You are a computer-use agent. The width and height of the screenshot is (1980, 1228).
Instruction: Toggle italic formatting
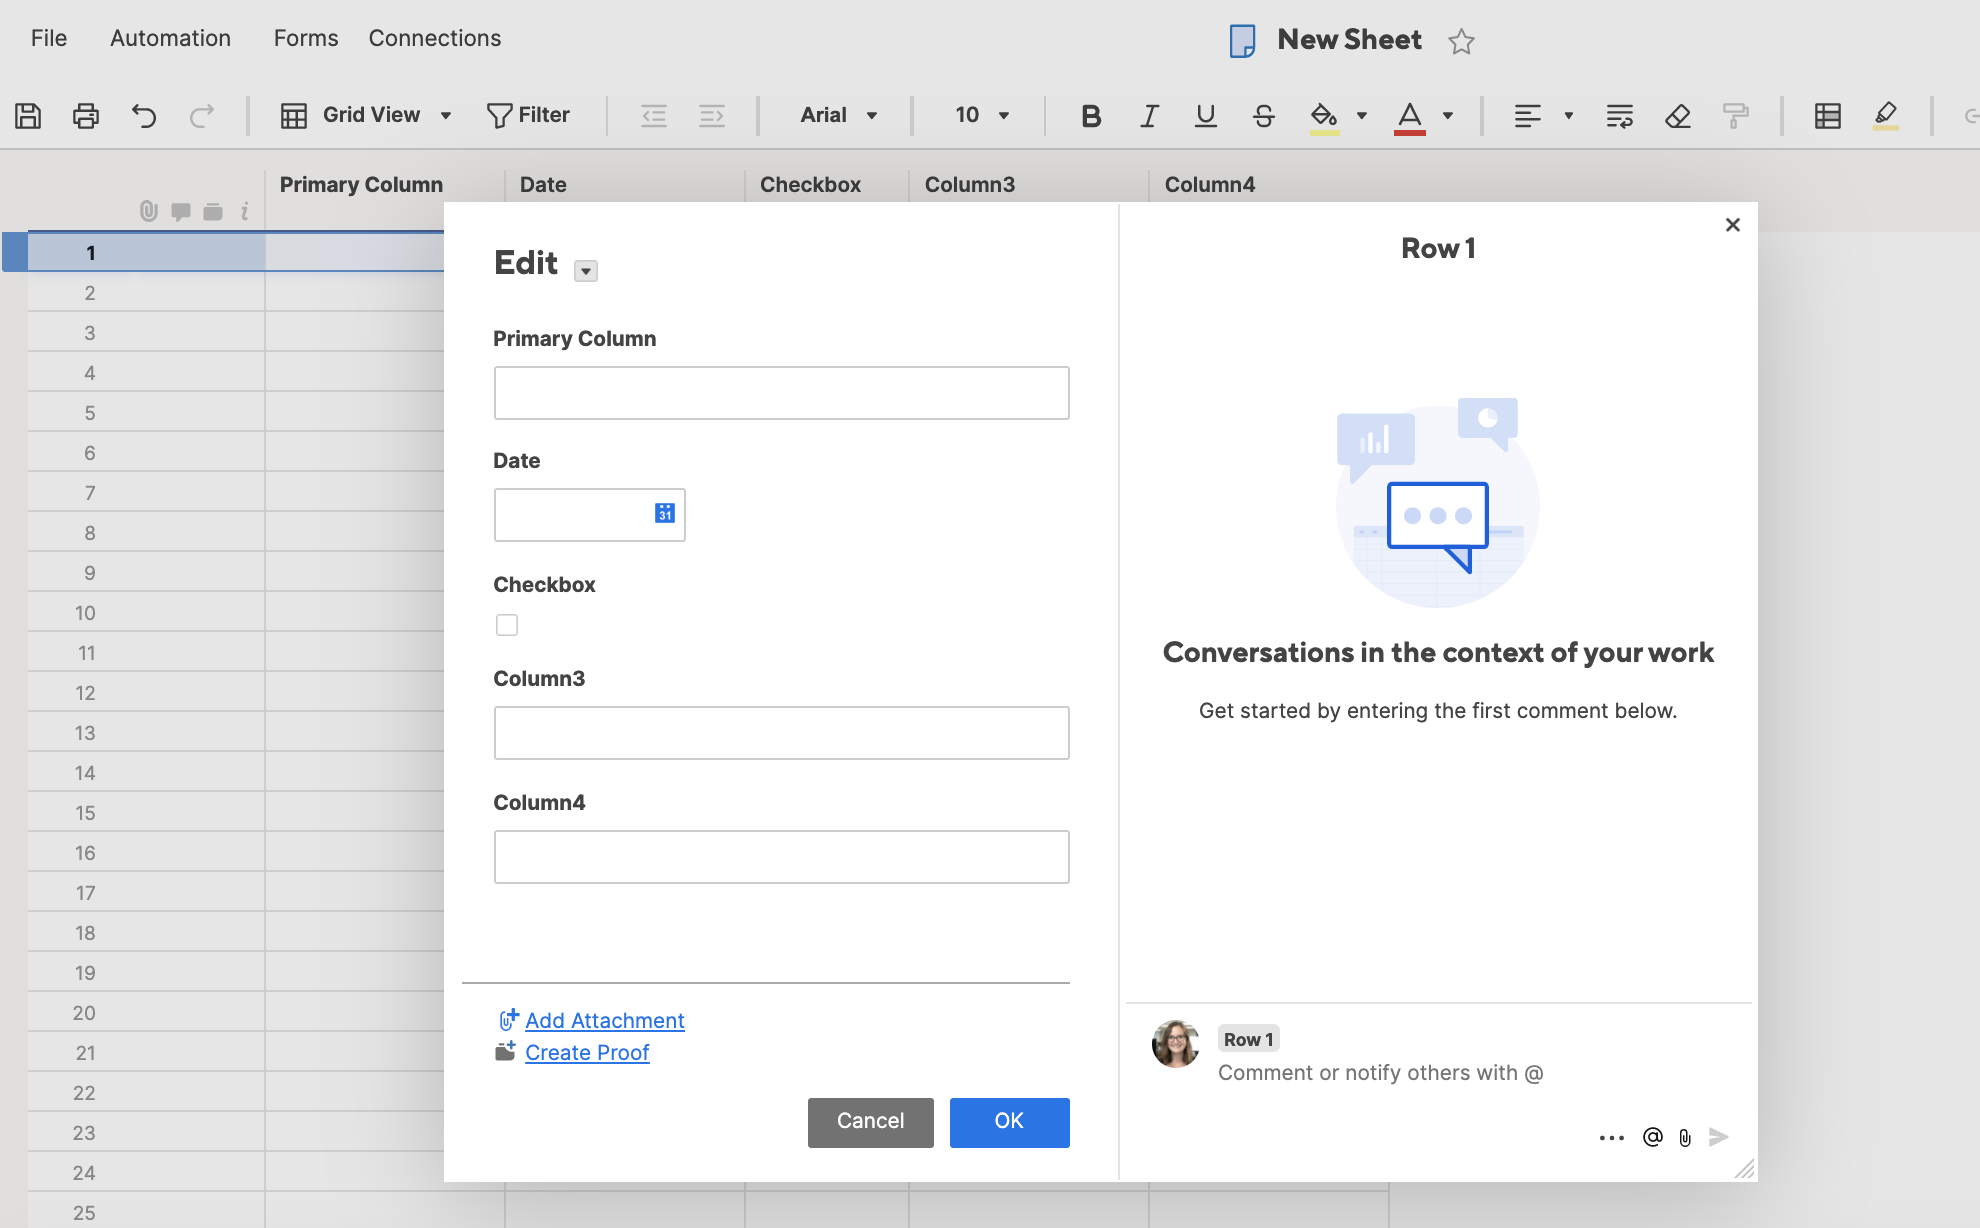(1149, 116)
